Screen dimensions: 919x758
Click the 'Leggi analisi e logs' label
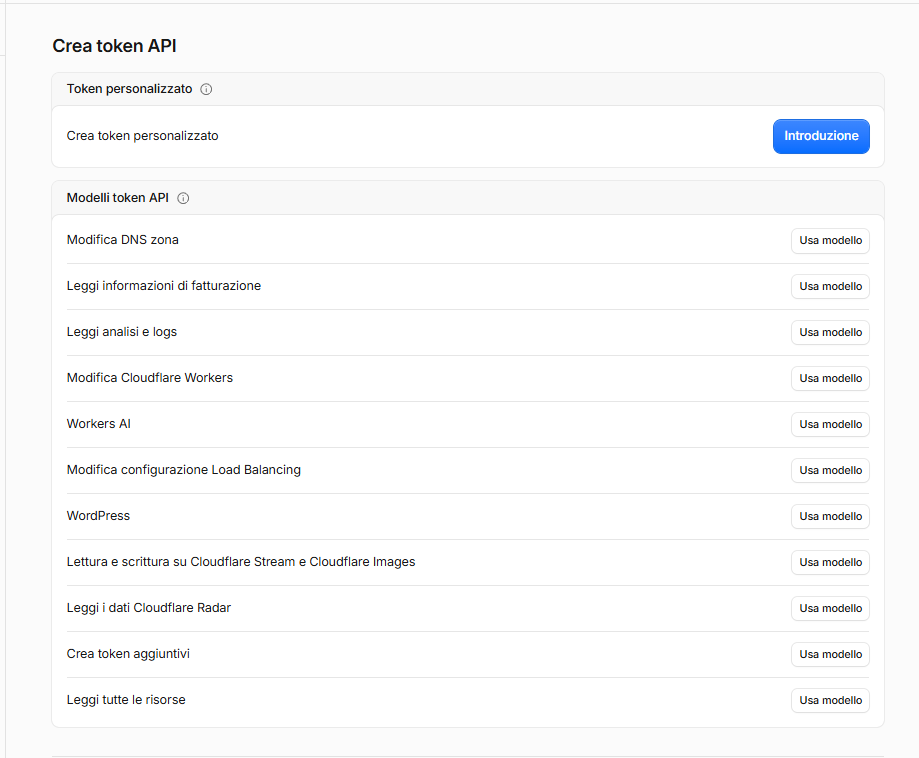(122, 332)
